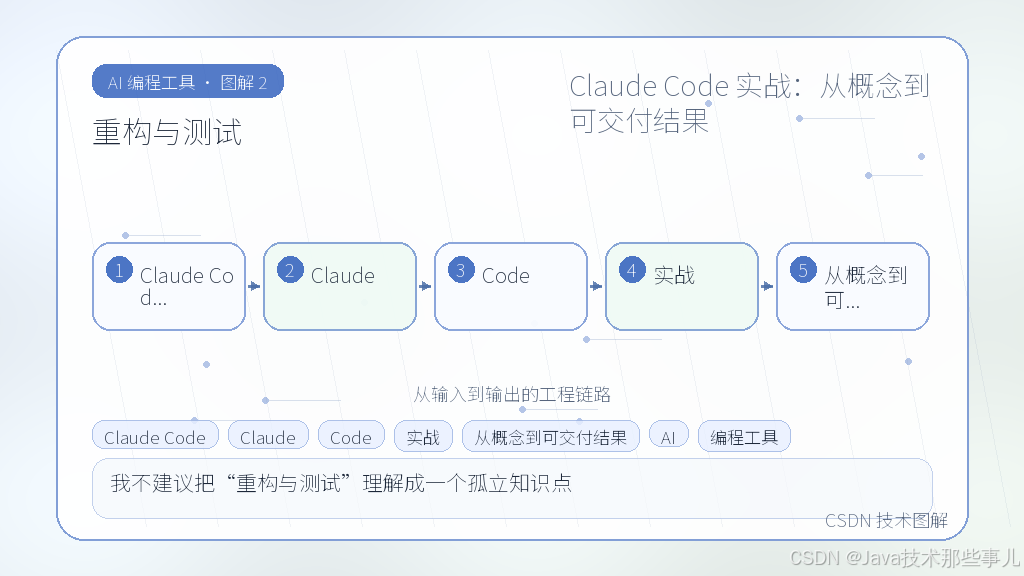The width and height of the screenshot is (1024, 576).
Task: Select step 5 card '从概念到可...'
Action: pyautogui.click(x=853, y=287)
